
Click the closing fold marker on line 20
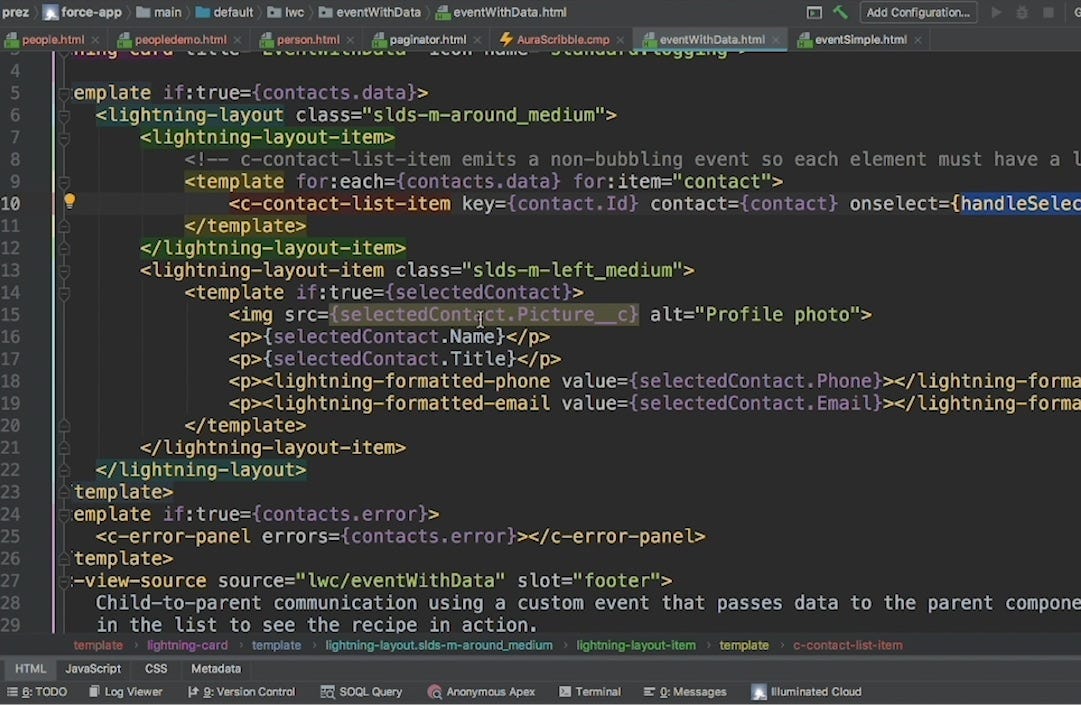pos(63,426)
